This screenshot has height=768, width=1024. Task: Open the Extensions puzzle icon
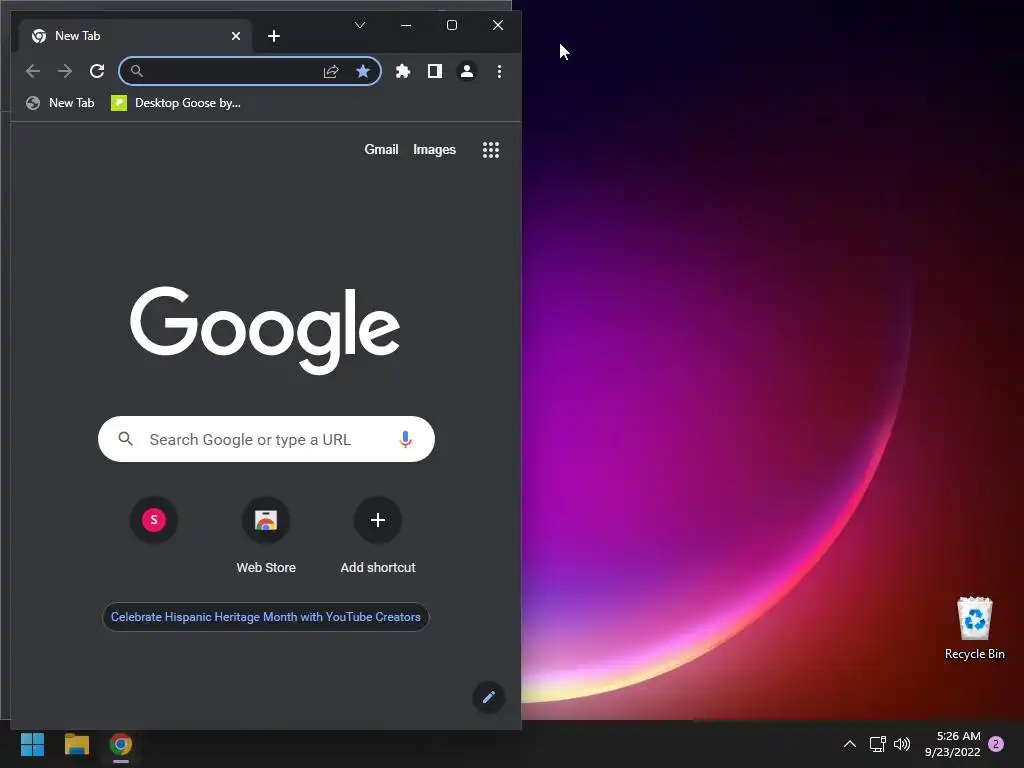click(403, 71)
